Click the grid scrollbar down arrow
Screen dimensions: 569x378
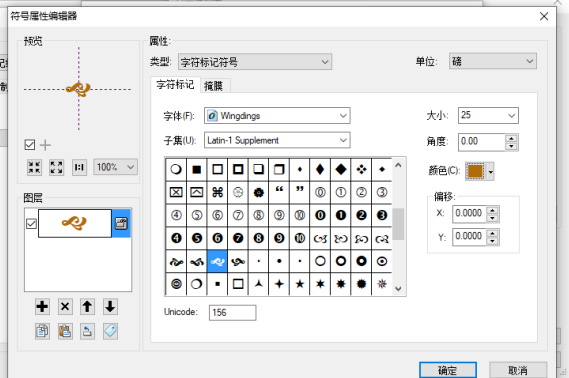coord(398,288)
